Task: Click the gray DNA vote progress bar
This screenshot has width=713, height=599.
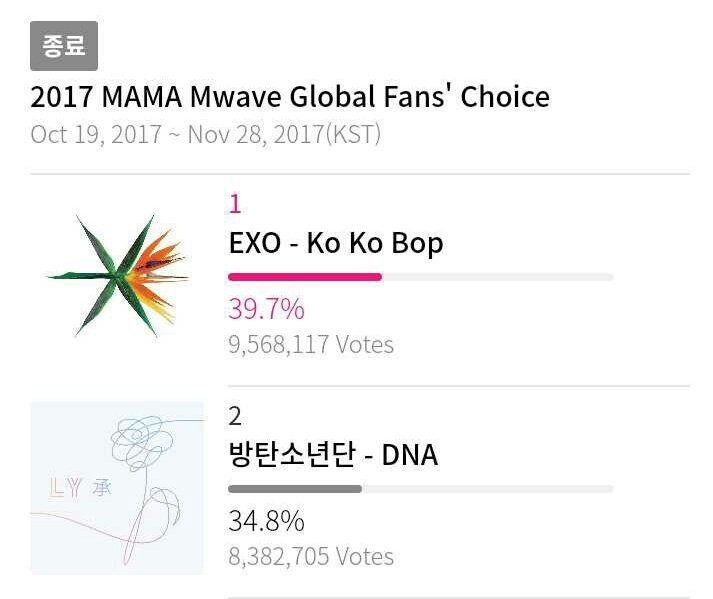Action: (x=295, y=489)
